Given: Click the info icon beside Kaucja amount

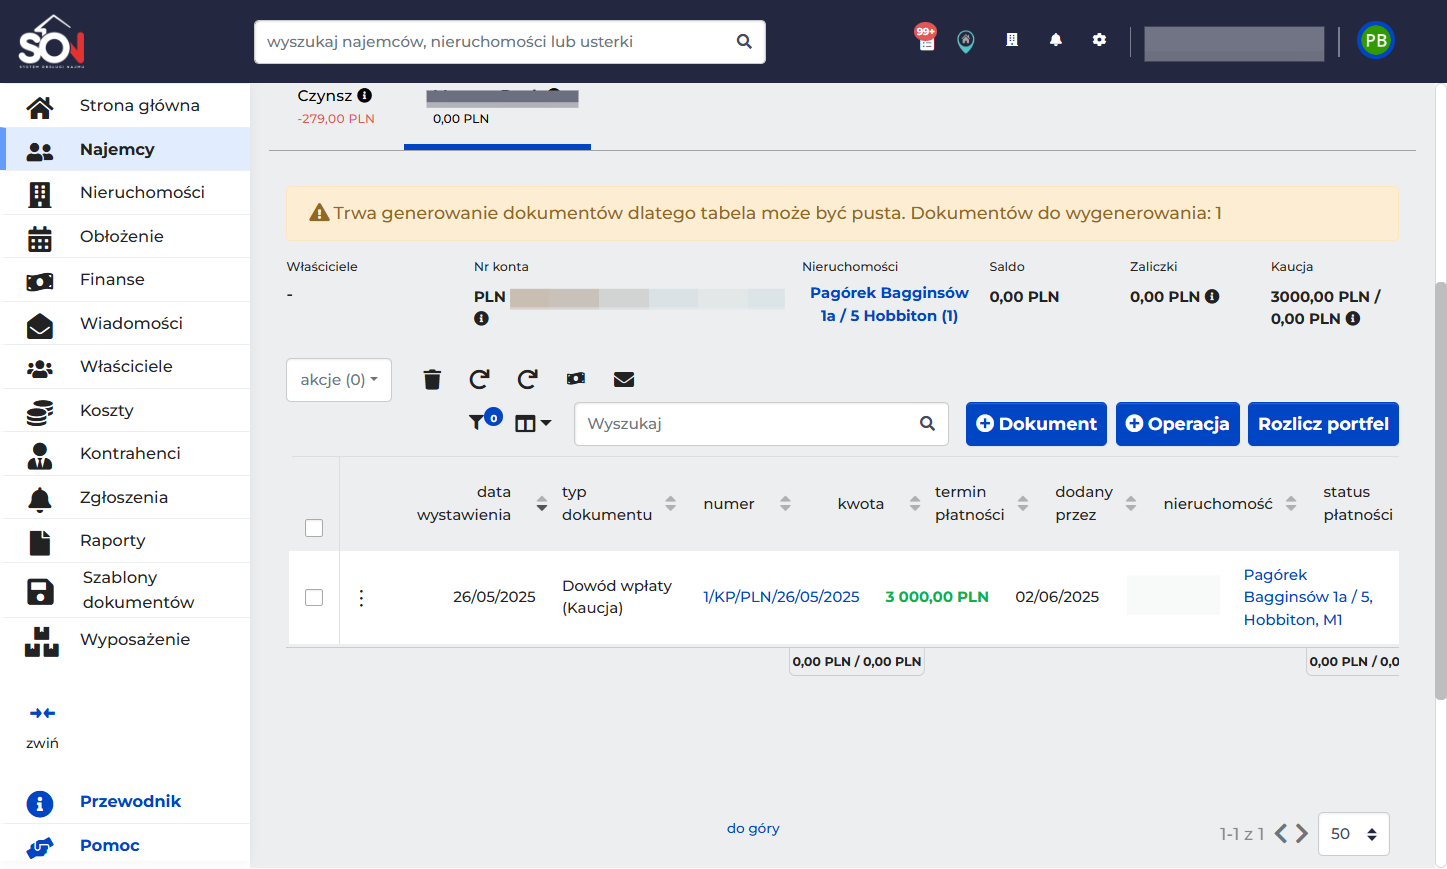Looking at the screenshot, I should (x=1353, y=319).
